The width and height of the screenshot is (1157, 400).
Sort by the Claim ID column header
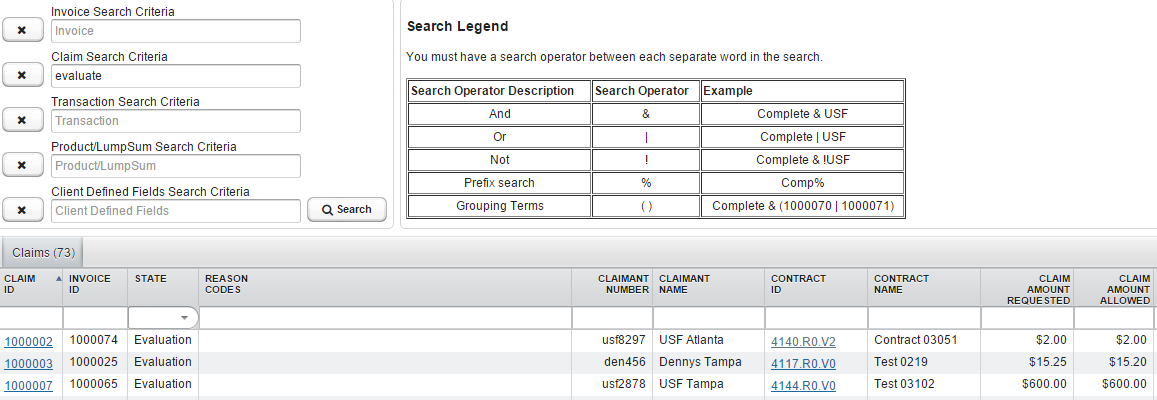tap(30, 284)
